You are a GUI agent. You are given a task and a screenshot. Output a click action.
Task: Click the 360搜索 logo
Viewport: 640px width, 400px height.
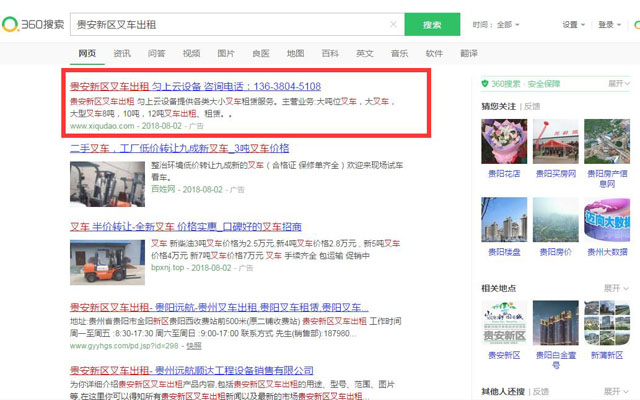(x=33, y=24)
